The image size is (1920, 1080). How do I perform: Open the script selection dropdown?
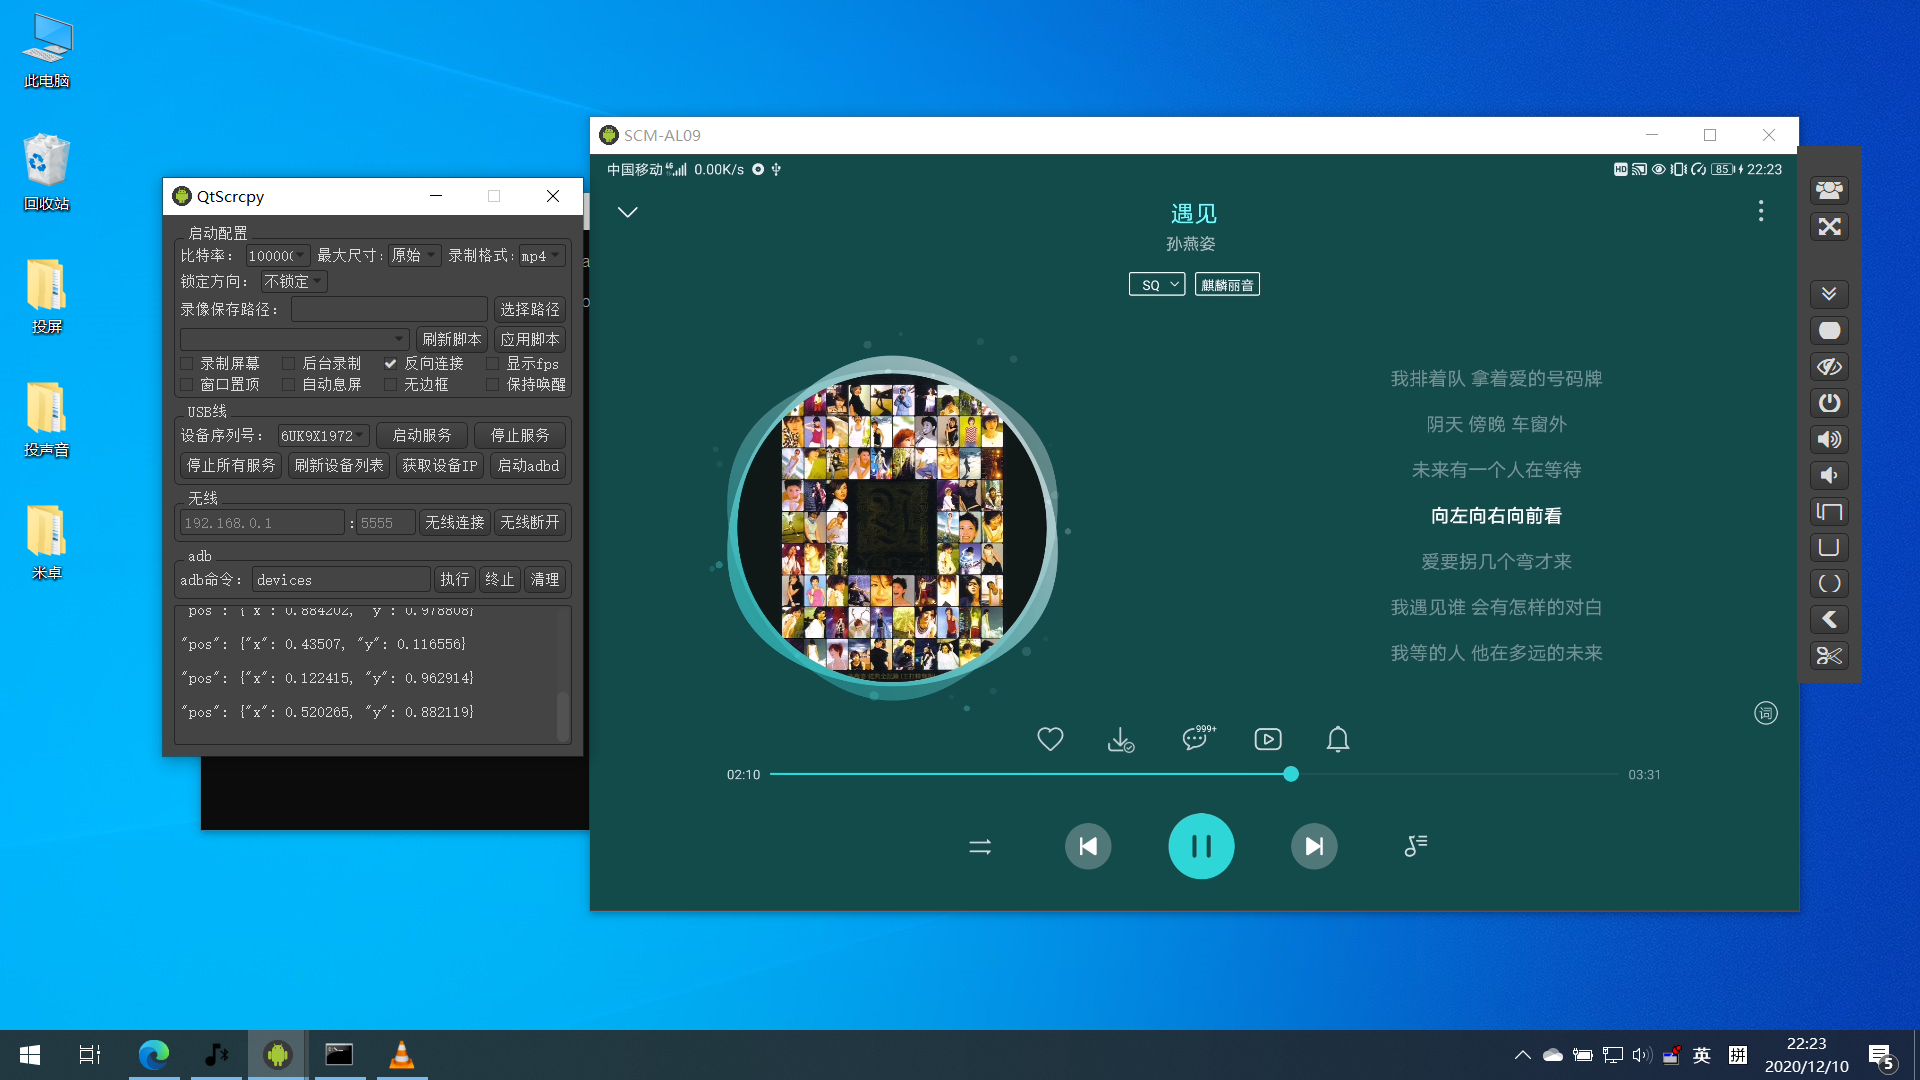[x=295, y=339]
